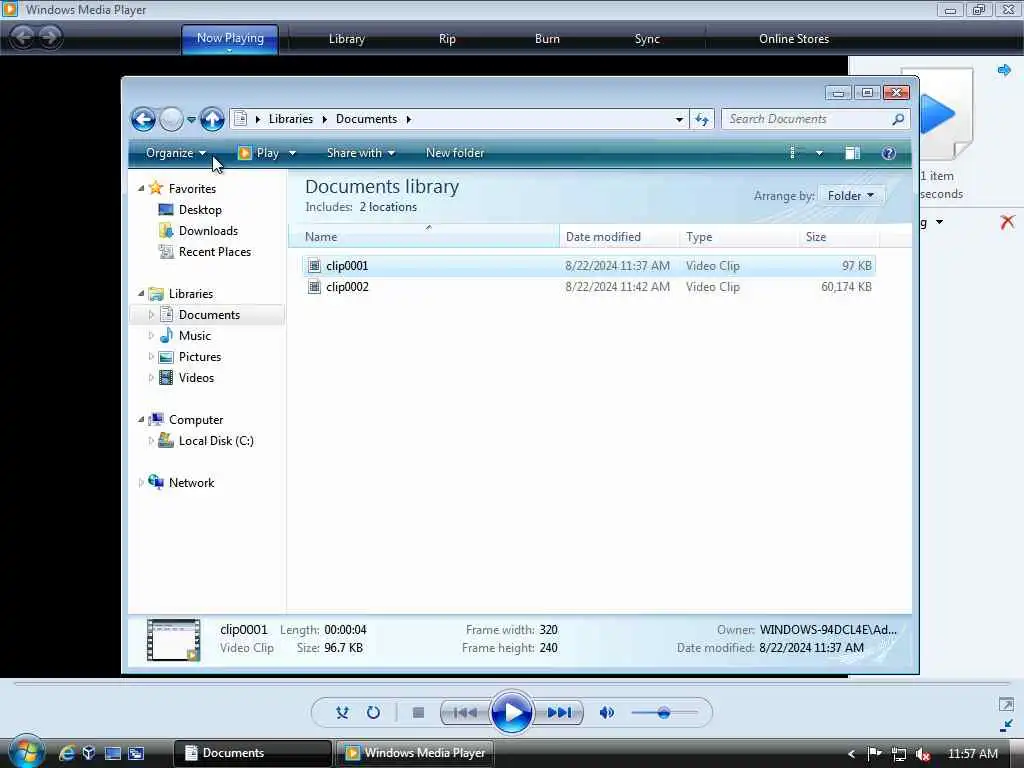This screenshot has width=1024, height=768.
Task: Open the Online Stores tab
Action: (793, 39)
